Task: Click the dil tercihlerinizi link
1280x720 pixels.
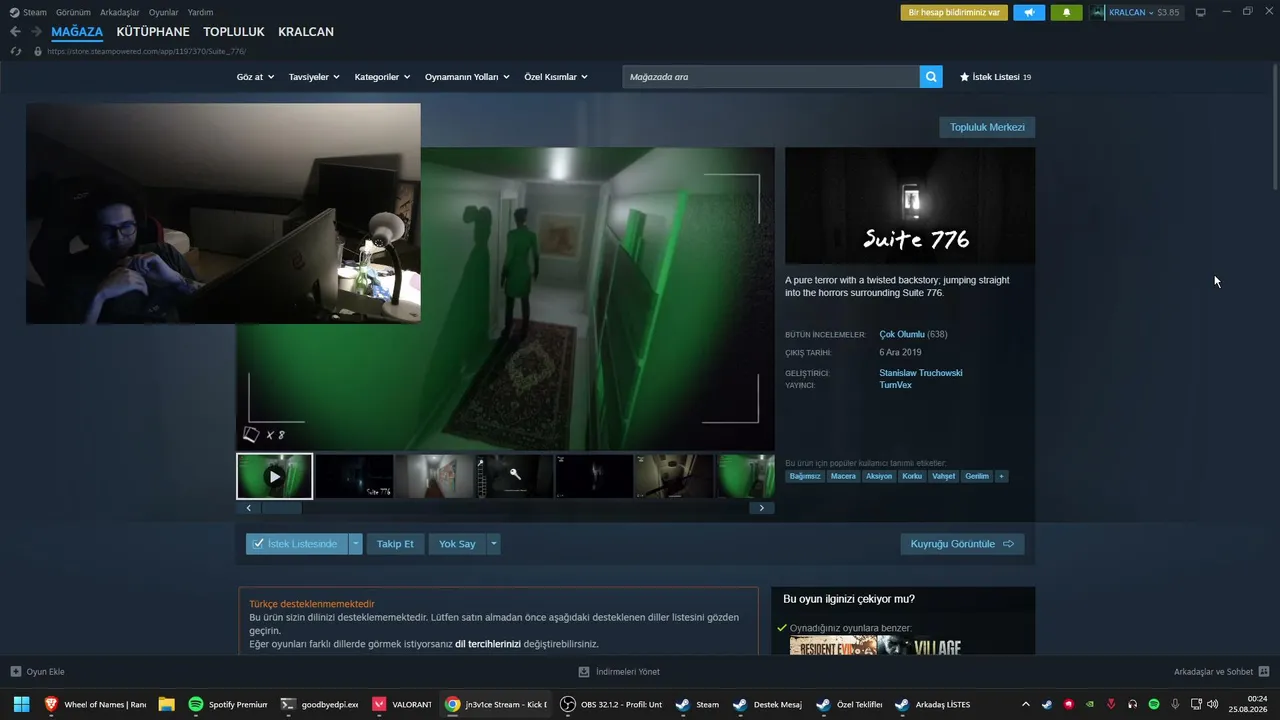Action: (488, 644)
